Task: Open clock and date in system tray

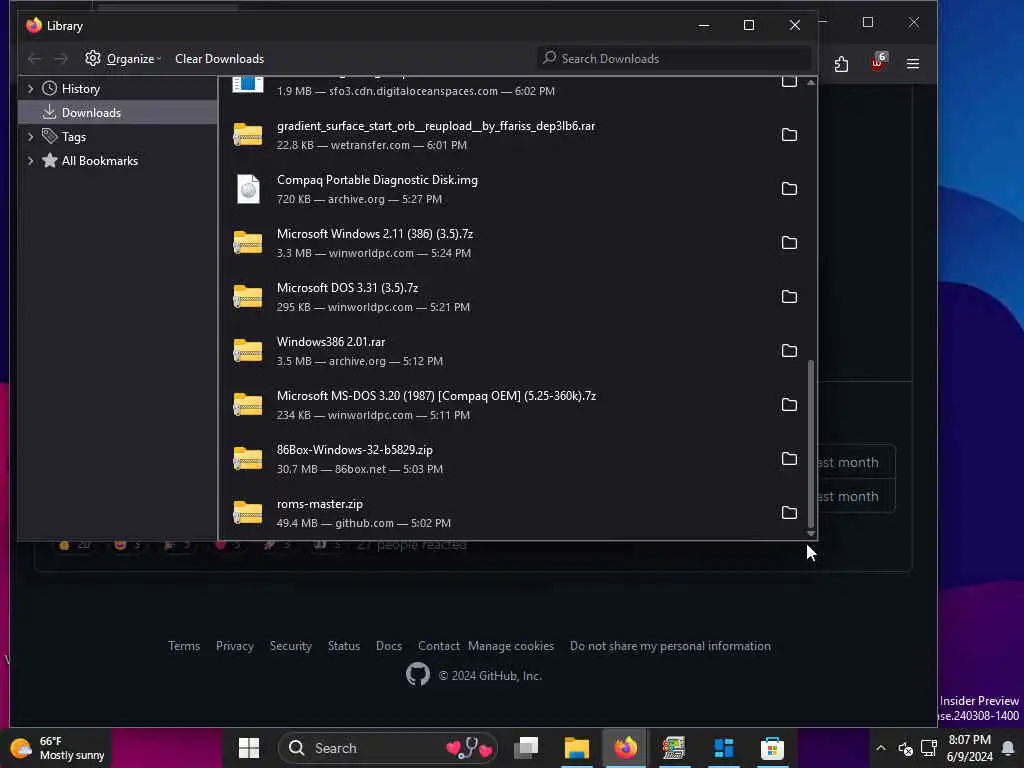Action: click(969, 748)
